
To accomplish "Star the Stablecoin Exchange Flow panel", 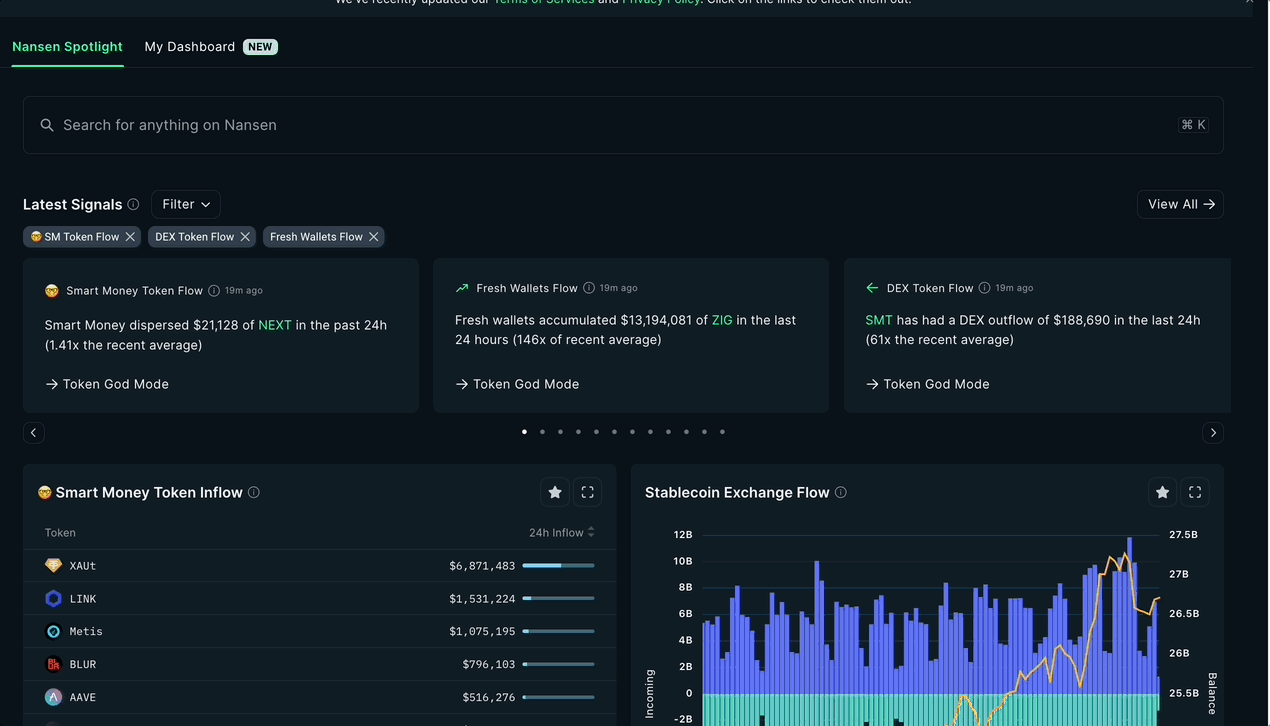I will tap(1162, 492).
